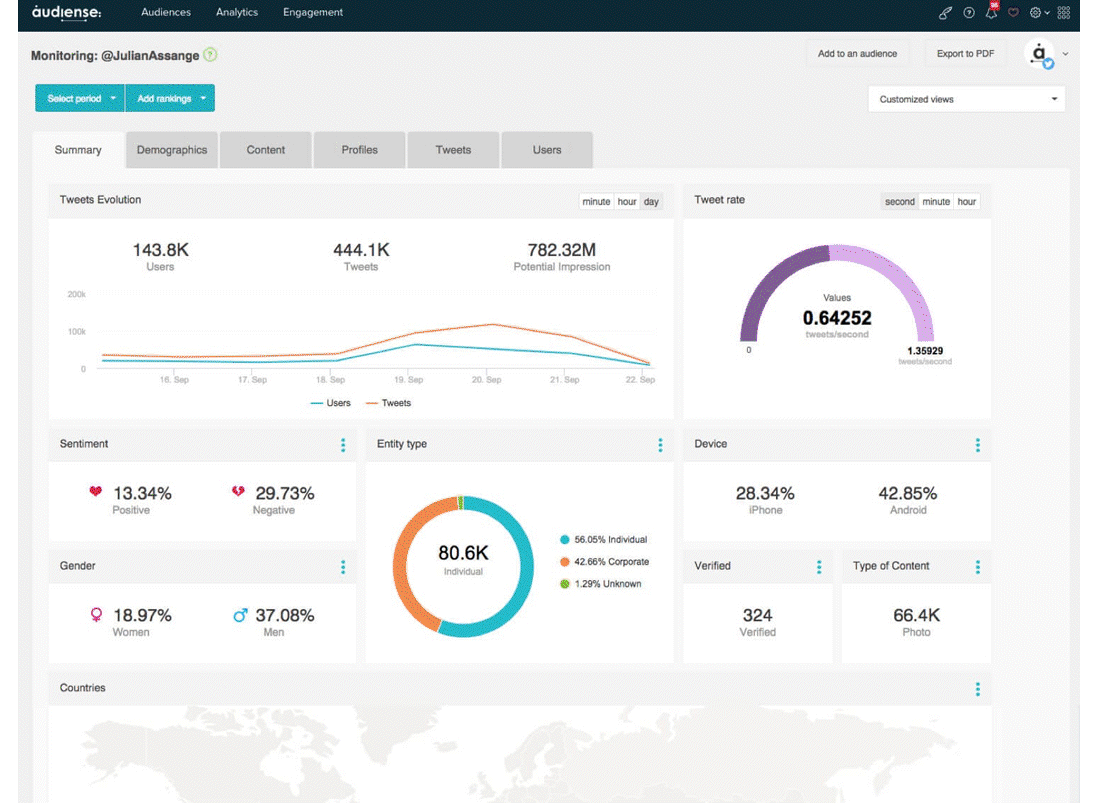Set Tweets Evolution granularity to hour
This screenshot has height=810, width=1100.
pyautogui.click(x=626, y=201)
